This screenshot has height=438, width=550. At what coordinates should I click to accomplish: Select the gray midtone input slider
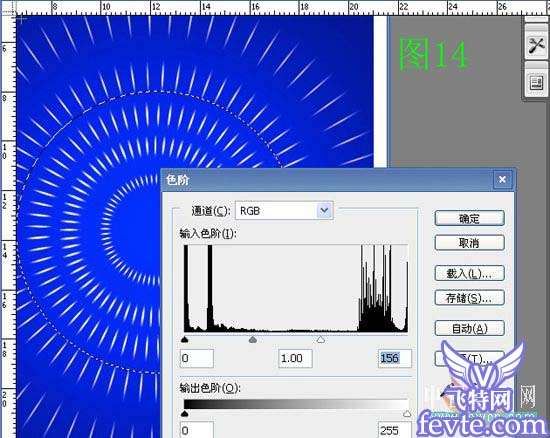253,339
